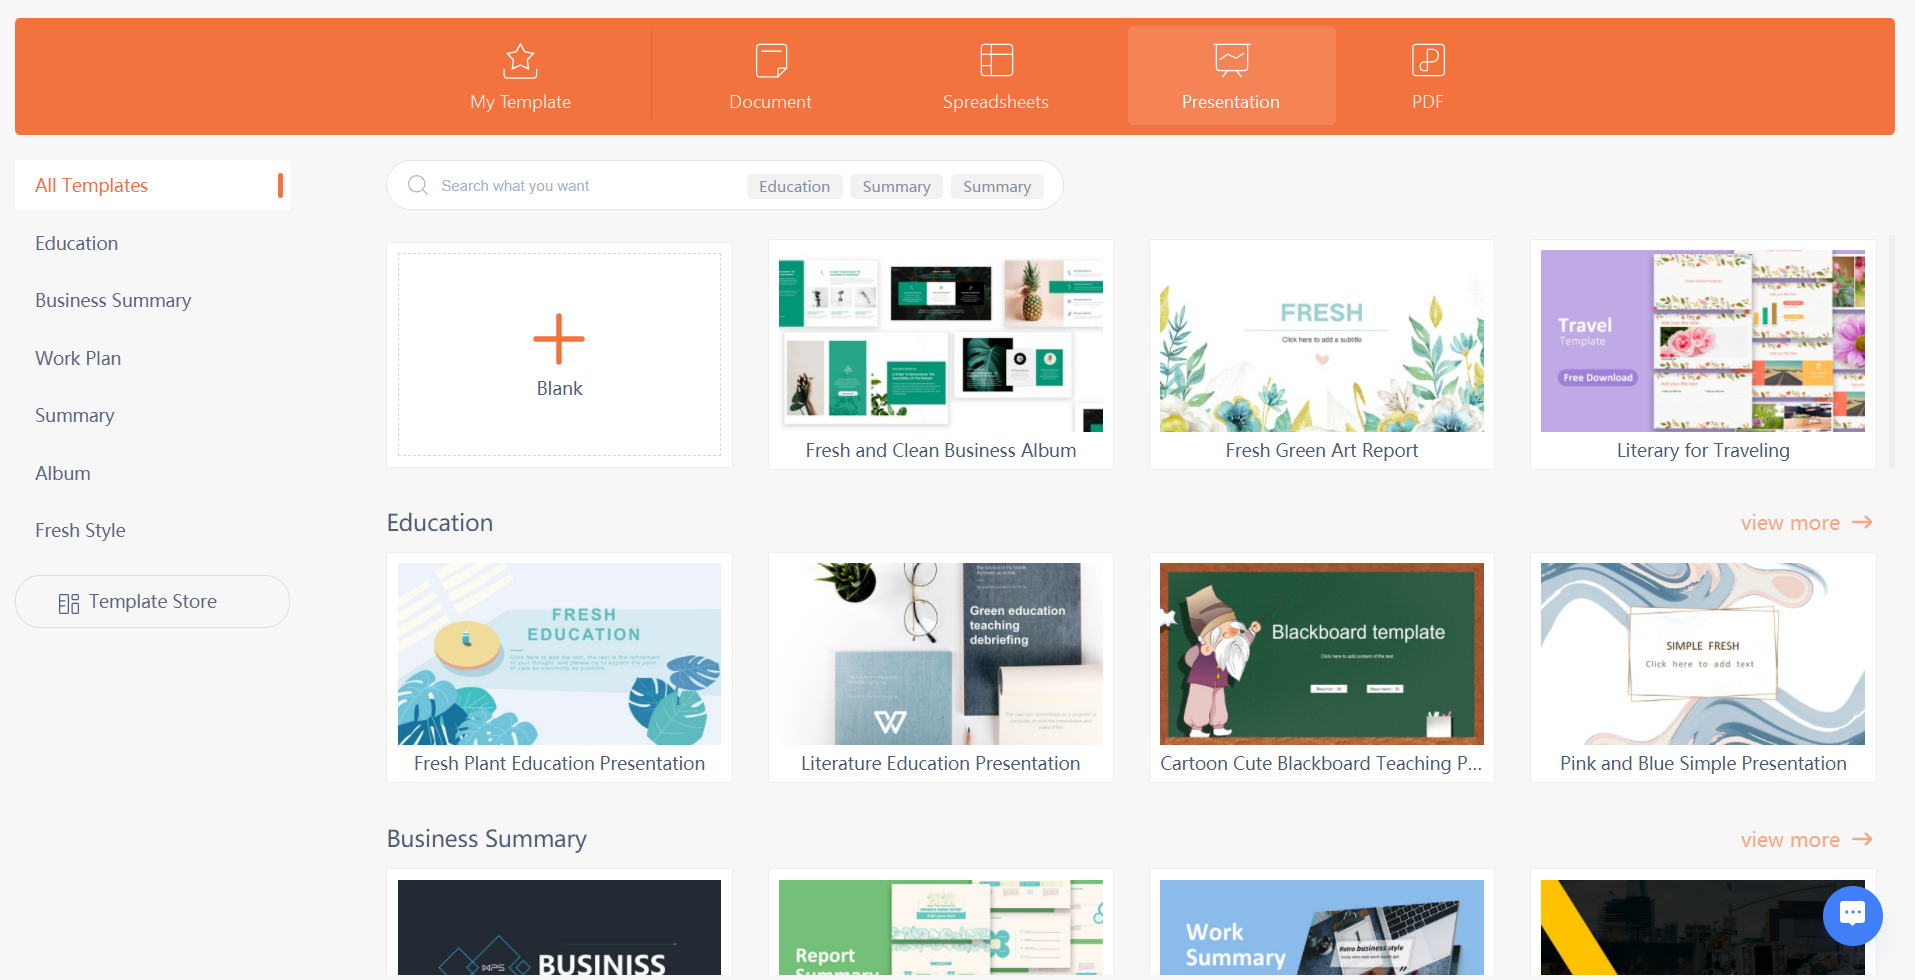Click the Education view more arrow
The width and height of the screenshot is (1915, 980).
pyautogui.click(x=1860, y=522)
